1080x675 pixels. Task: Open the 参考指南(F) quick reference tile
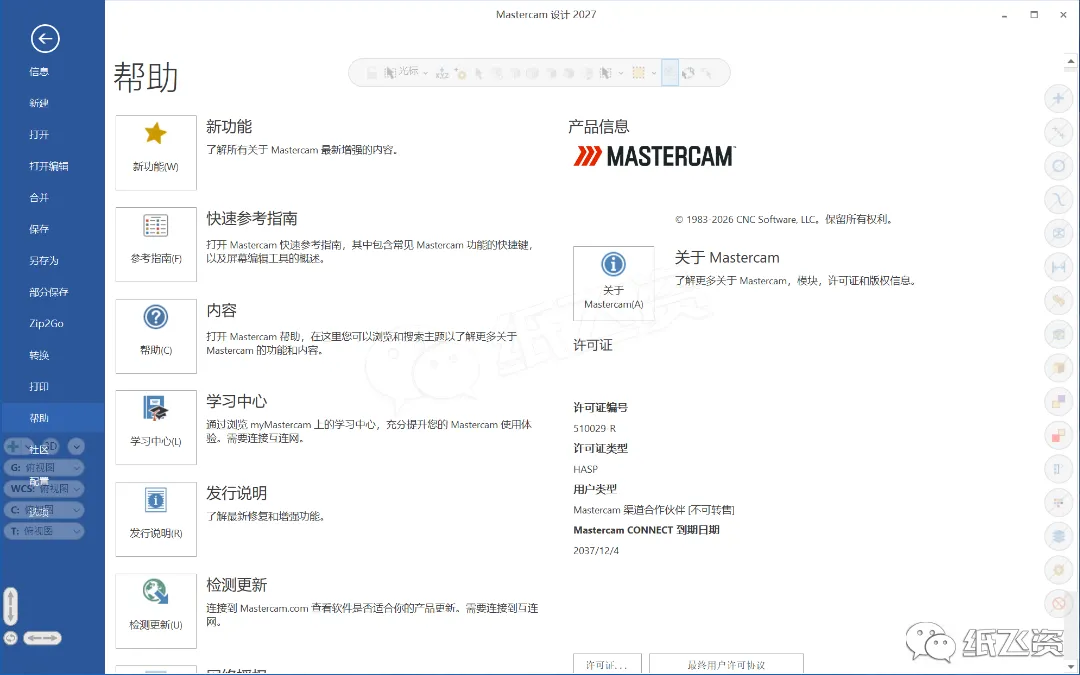pos(156,245)
